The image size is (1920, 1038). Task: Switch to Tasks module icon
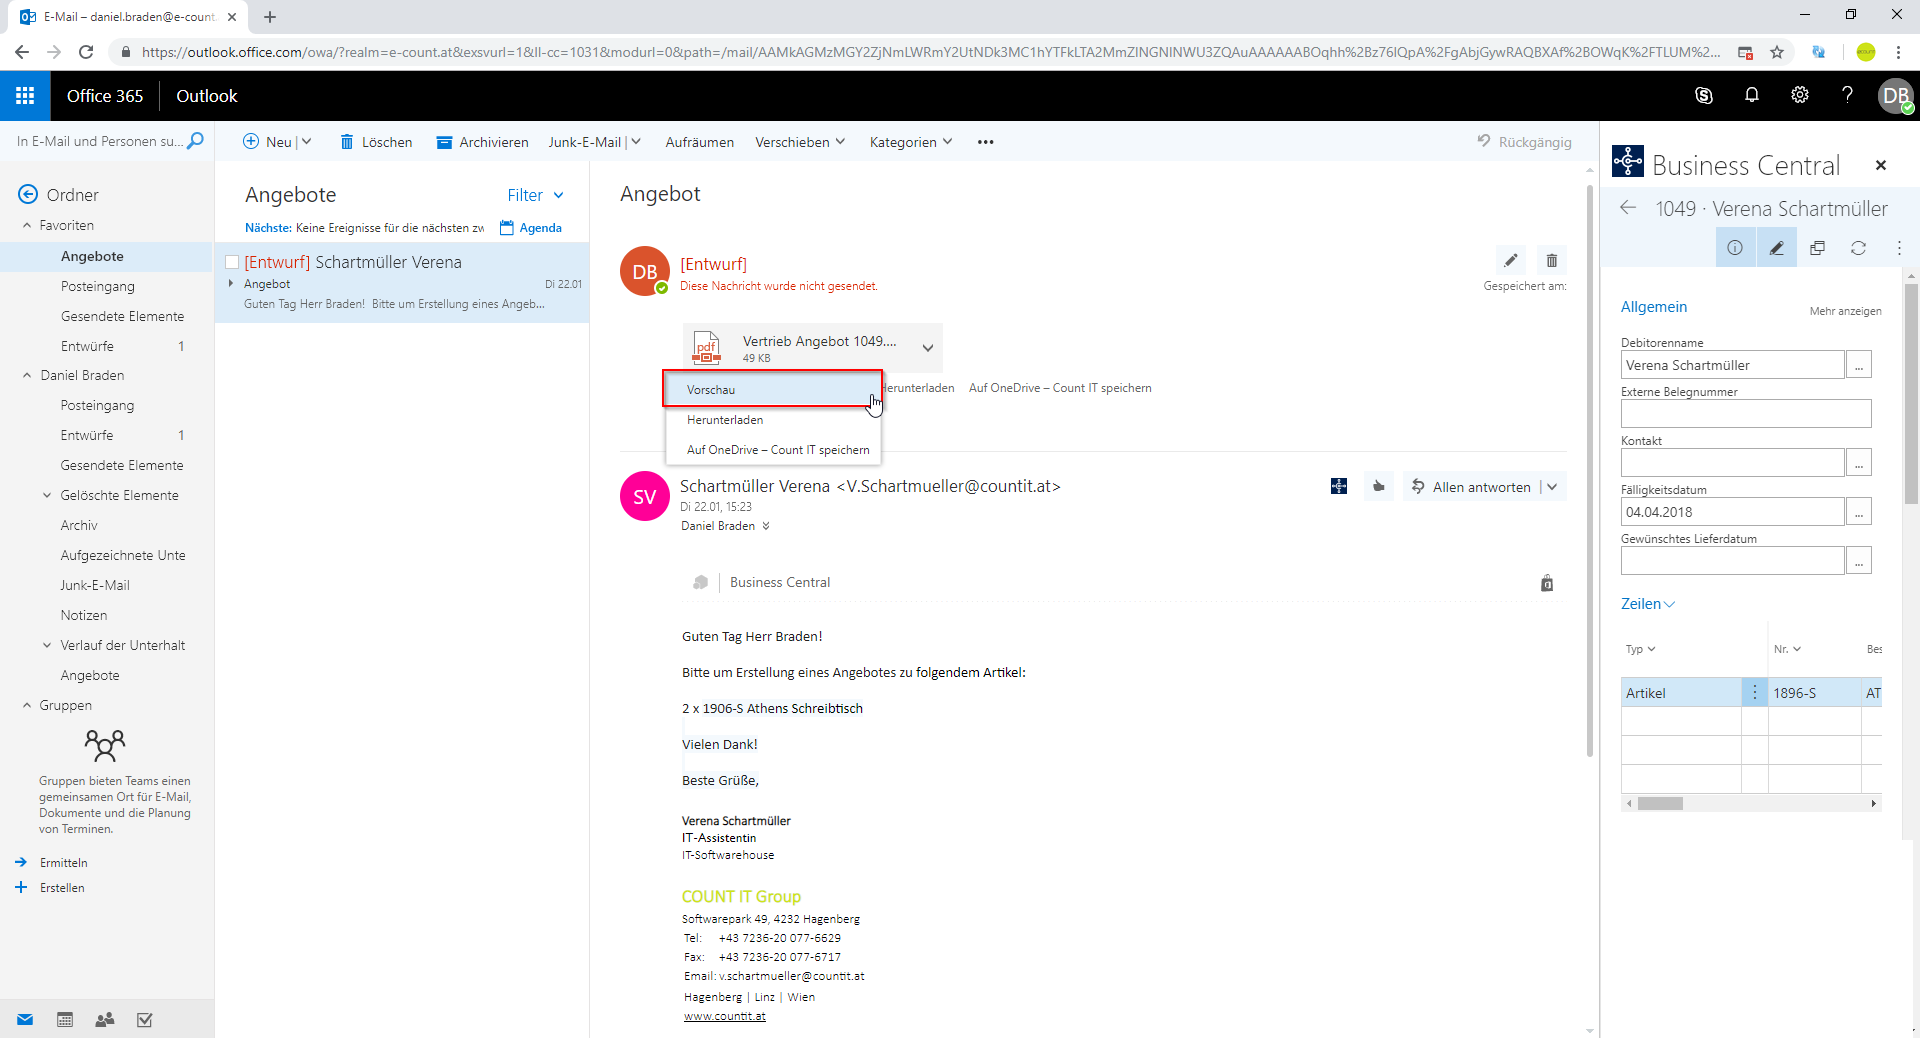click(145, 1020)
